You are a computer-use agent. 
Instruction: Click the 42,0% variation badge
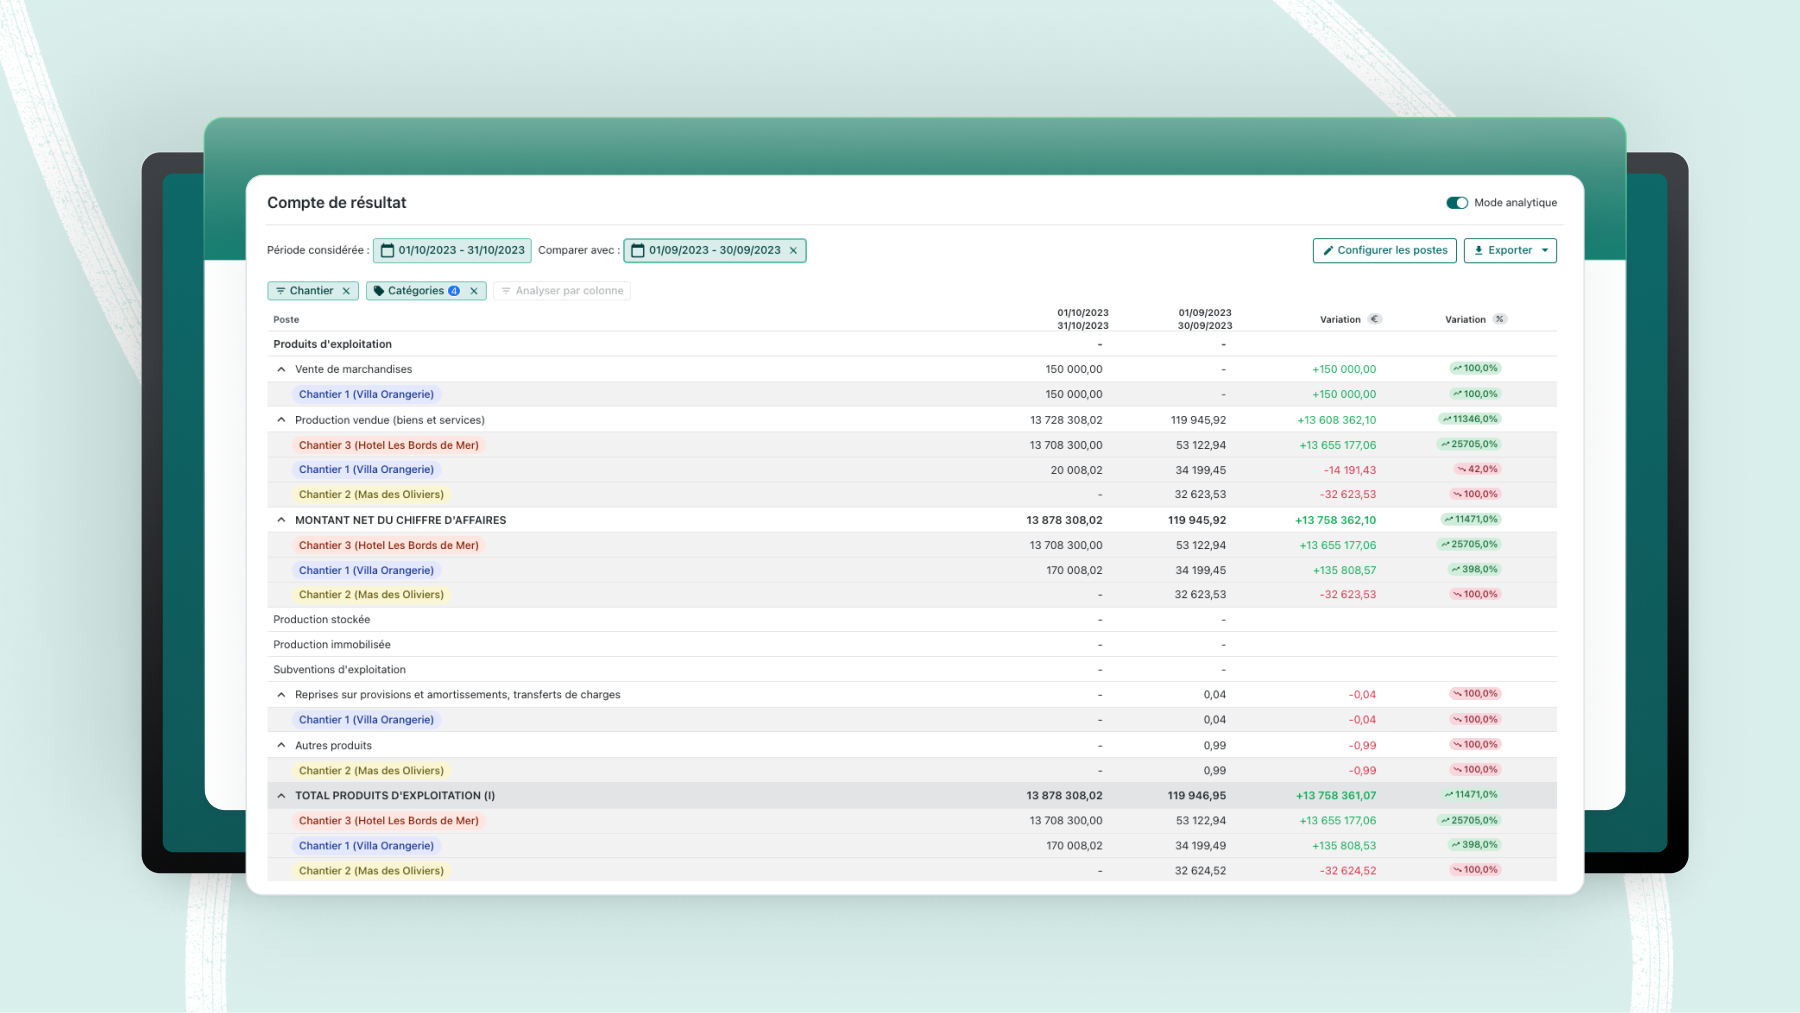(x=1477, y=469)
